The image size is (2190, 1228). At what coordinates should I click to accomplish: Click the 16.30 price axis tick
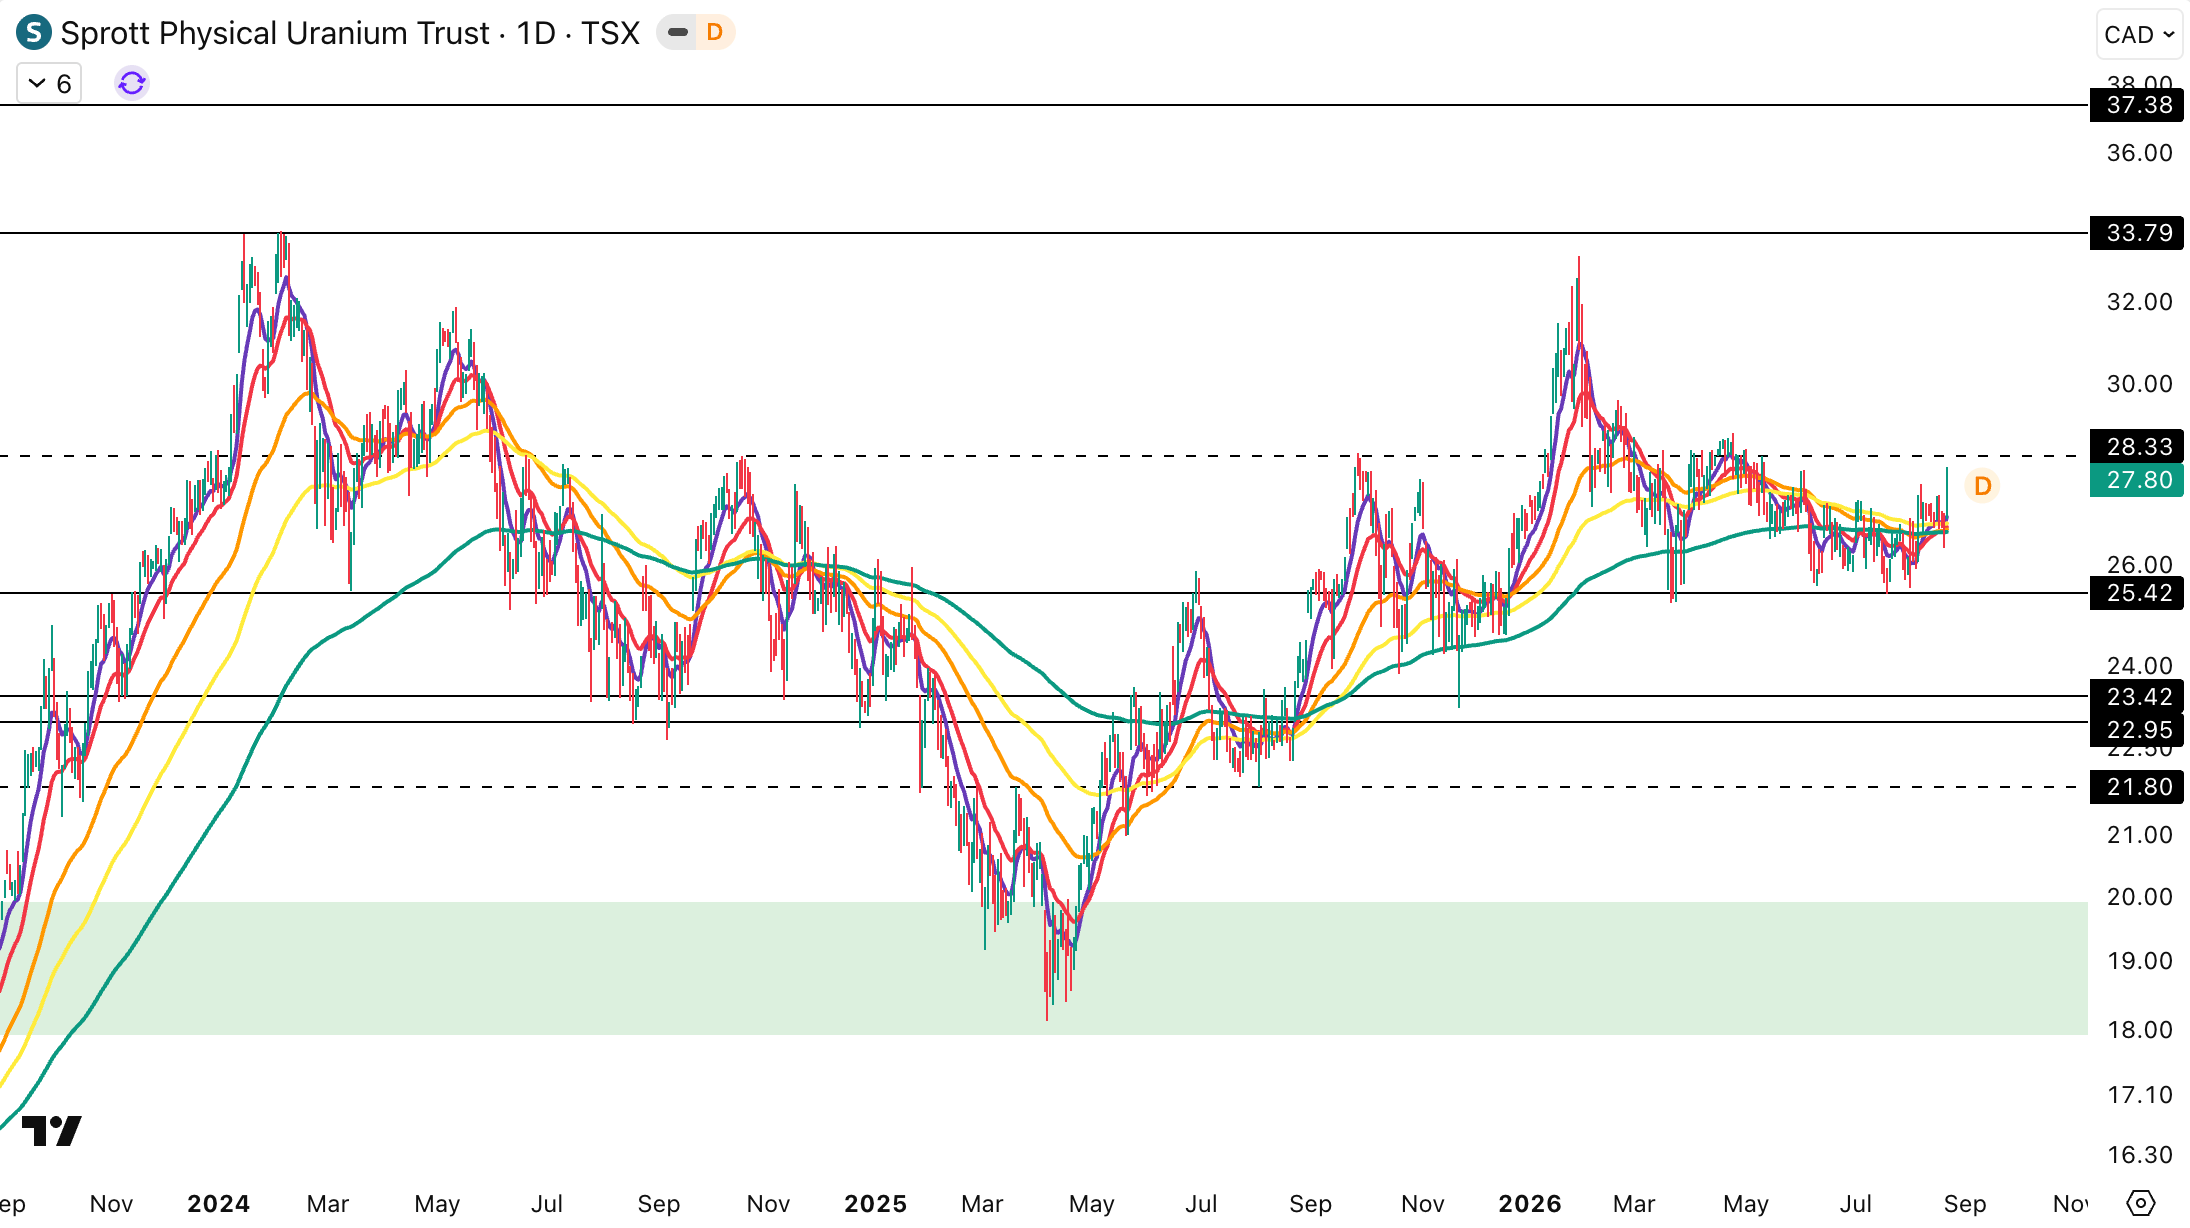(2139, 1155)
